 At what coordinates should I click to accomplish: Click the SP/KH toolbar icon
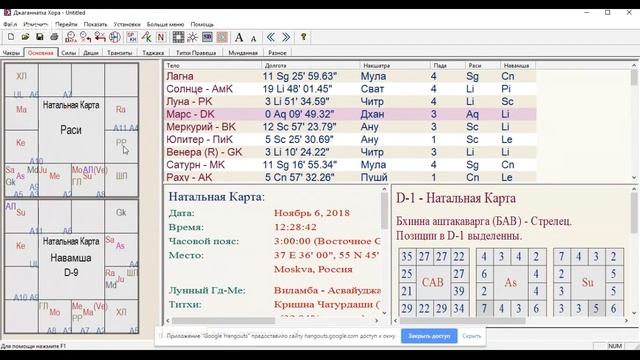[132, 37]
